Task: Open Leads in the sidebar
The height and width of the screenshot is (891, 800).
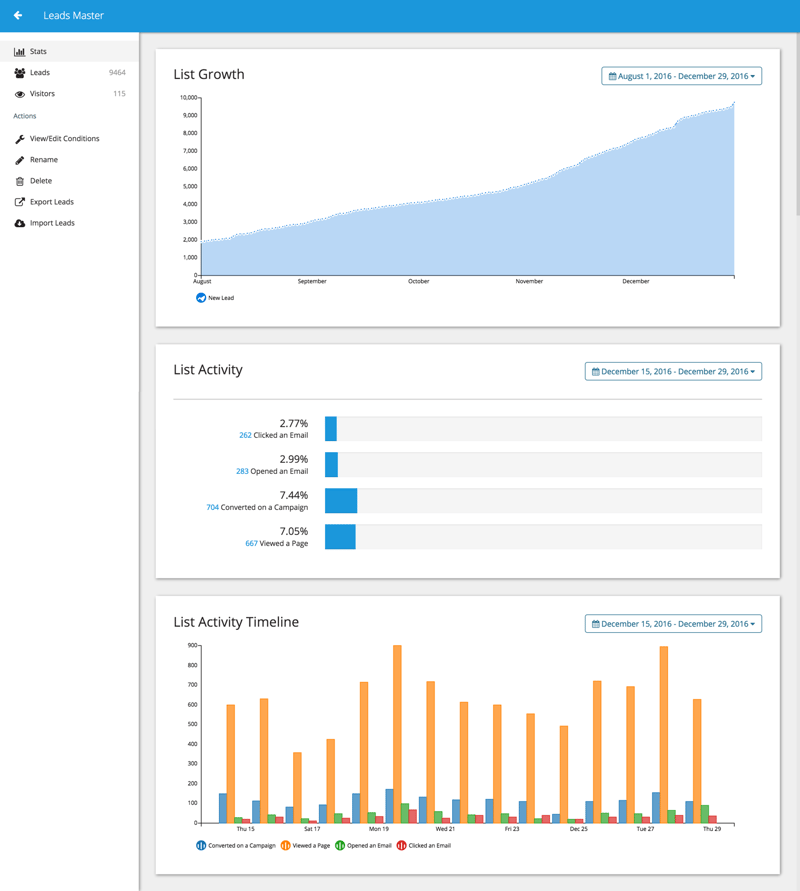Action: coord(69,73)
